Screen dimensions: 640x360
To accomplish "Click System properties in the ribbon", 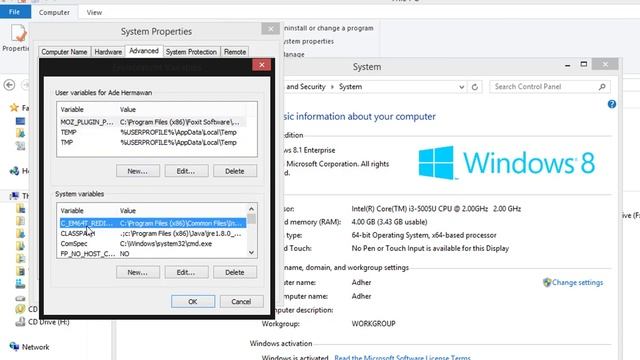I will tap(308, 41).
